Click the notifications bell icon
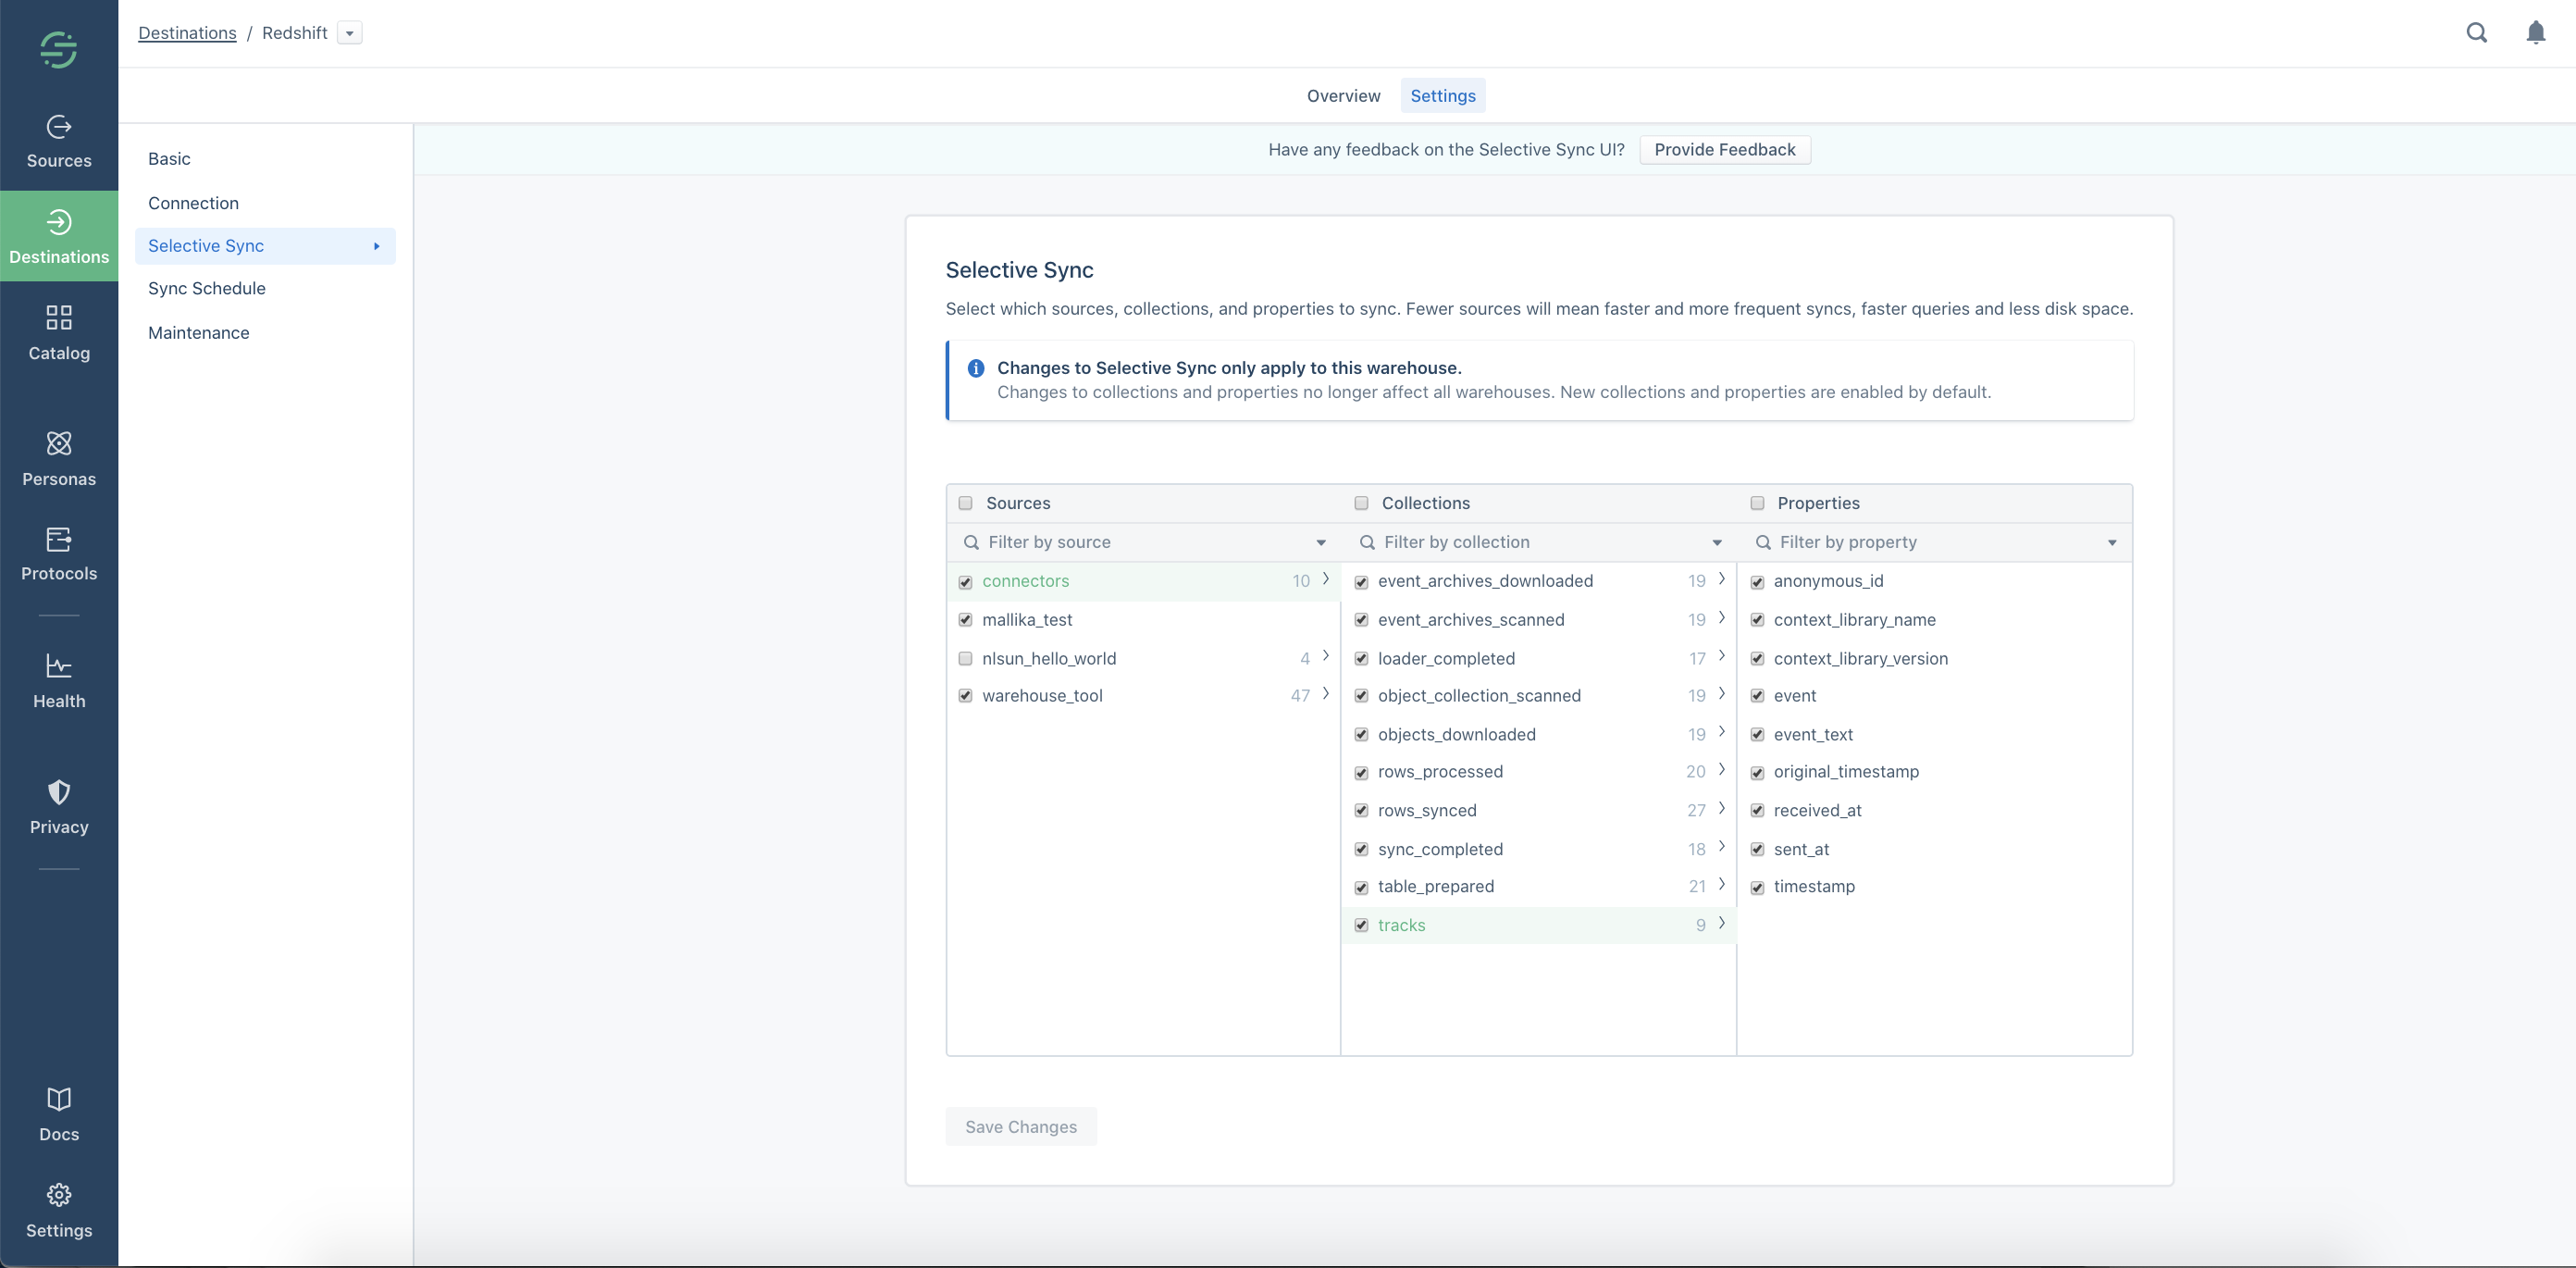Image resolution: width=2576 pixels, height=1268 pixels. pos(2535,33)
